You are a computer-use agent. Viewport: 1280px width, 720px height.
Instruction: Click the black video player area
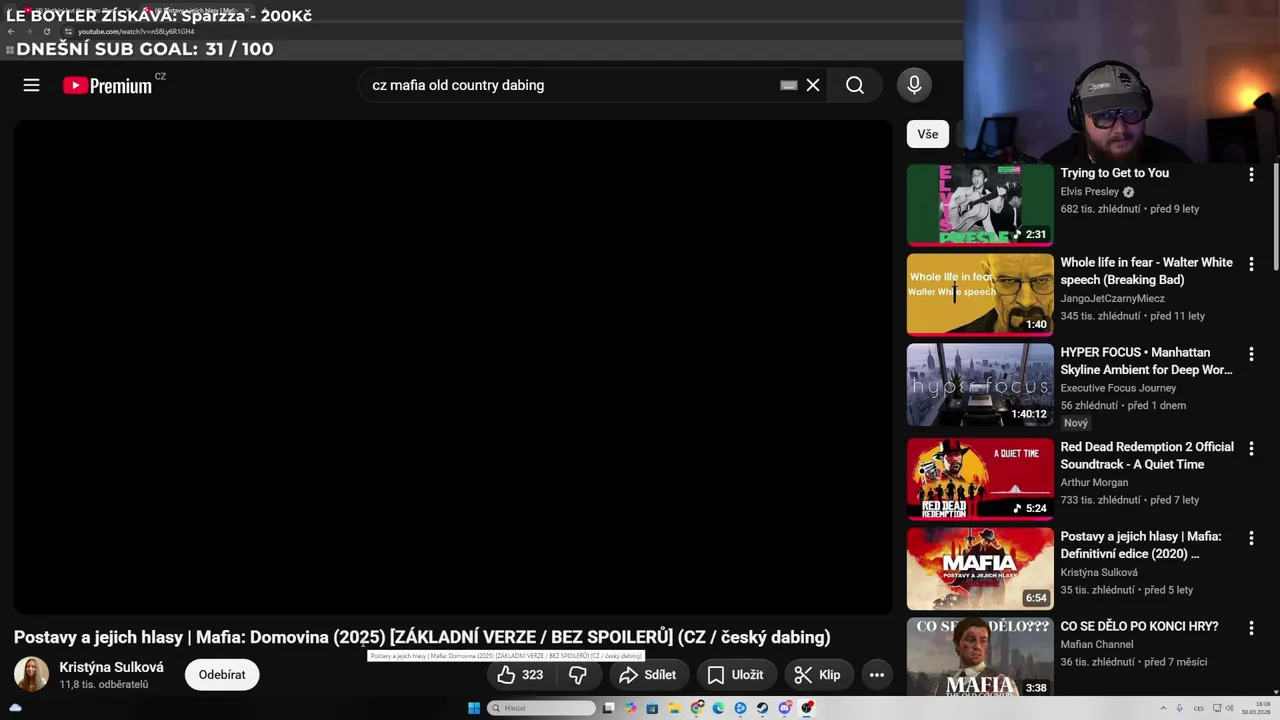click(453, 367)
